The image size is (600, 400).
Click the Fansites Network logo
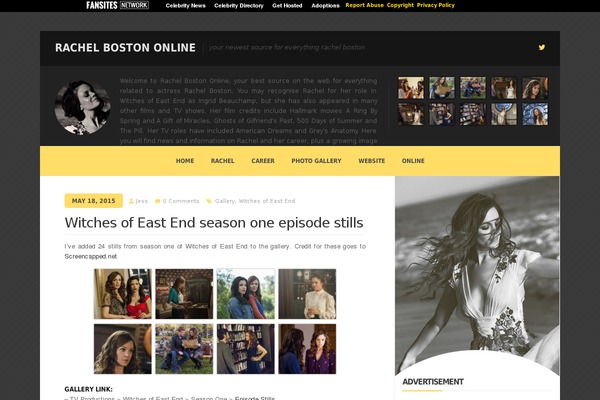pyautogui.click(x=117, y=5)
